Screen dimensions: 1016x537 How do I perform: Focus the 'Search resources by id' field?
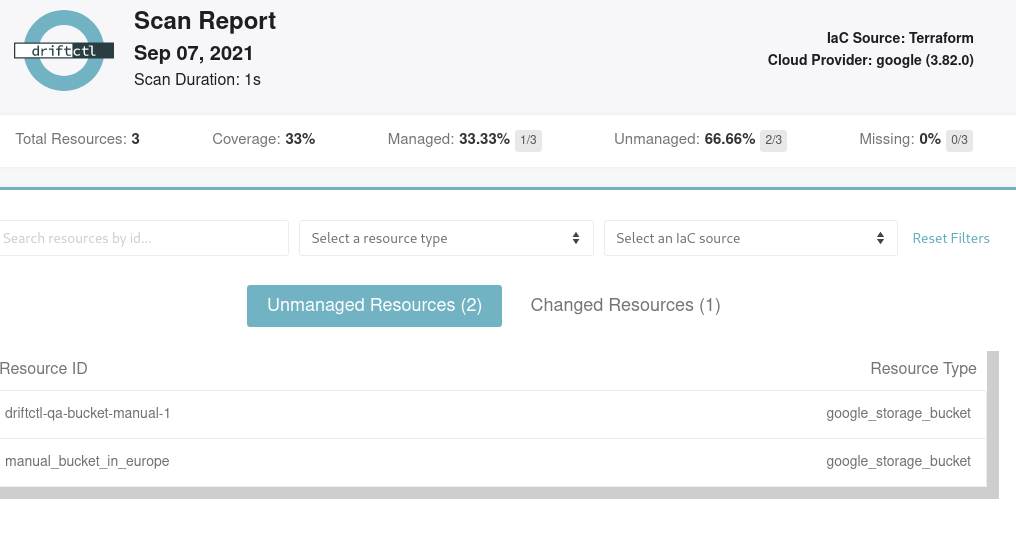[143, 238]
